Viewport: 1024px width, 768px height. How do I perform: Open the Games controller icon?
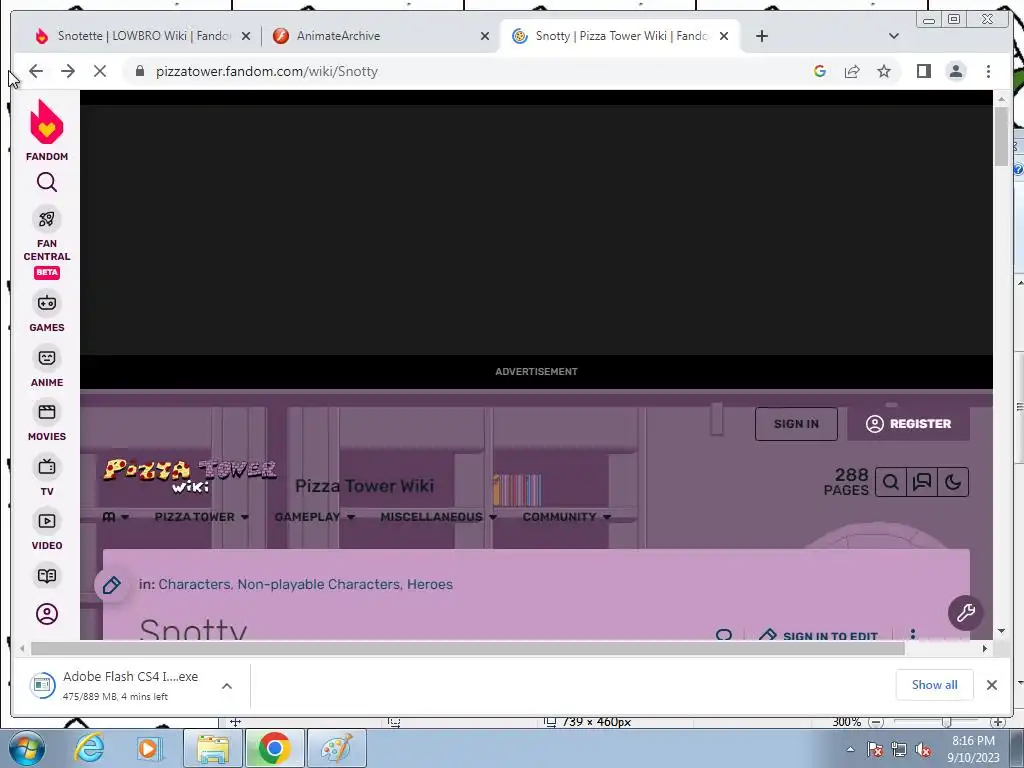coord(46,303)
